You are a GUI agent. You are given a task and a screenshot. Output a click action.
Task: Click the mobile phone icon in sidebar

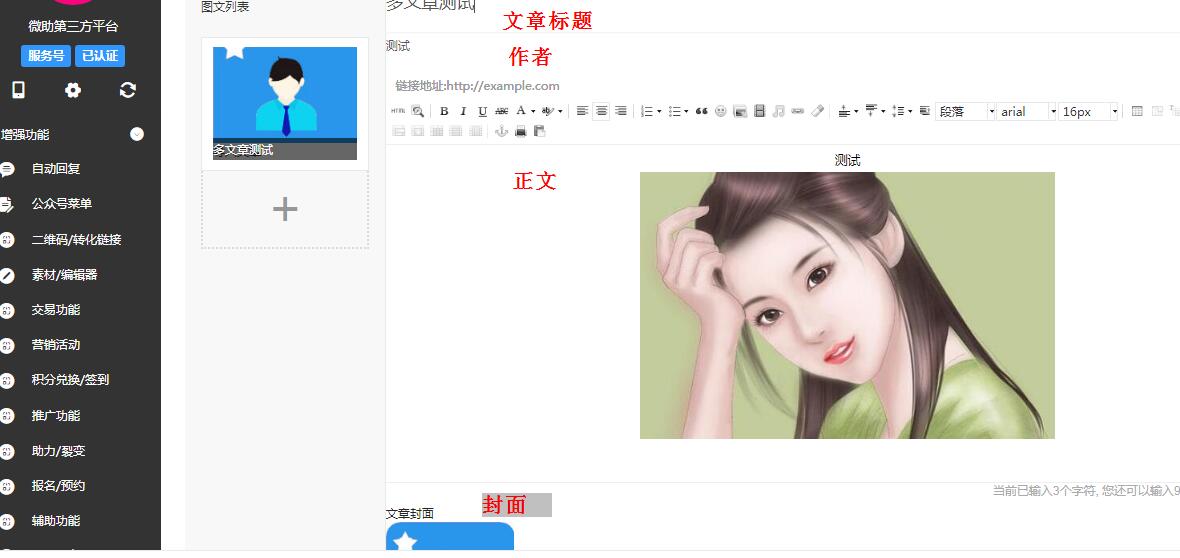point(18,90)
